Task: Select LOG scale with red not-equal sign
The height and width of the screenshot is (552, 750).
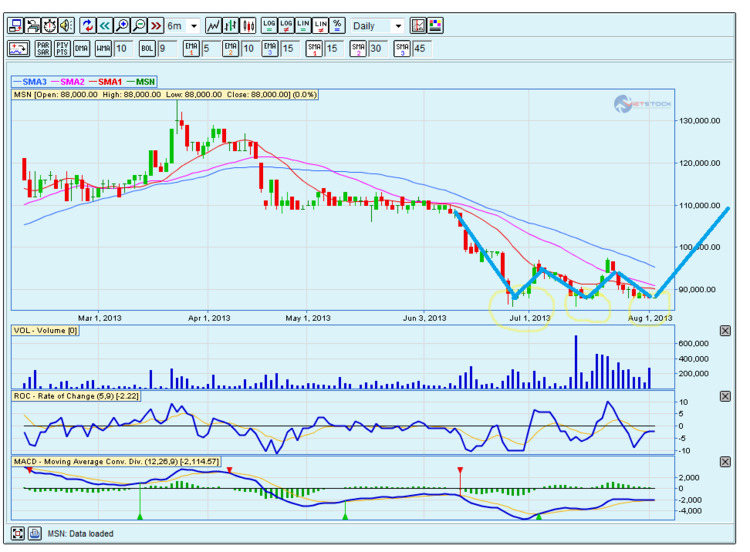Action: point(286,25)
